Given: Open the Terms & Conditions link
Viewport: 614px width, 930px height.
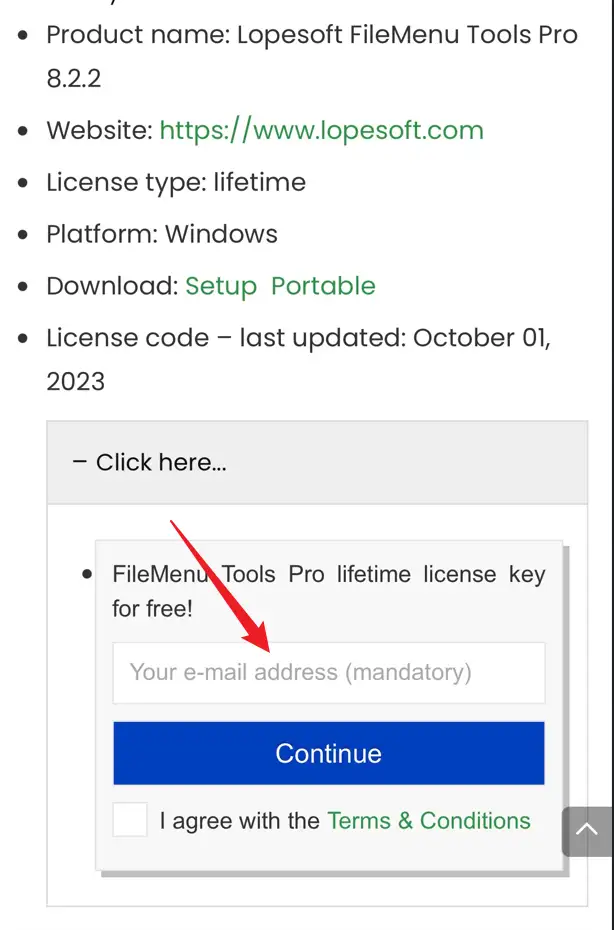Looking at the screenshot, I should click(429, 820).
